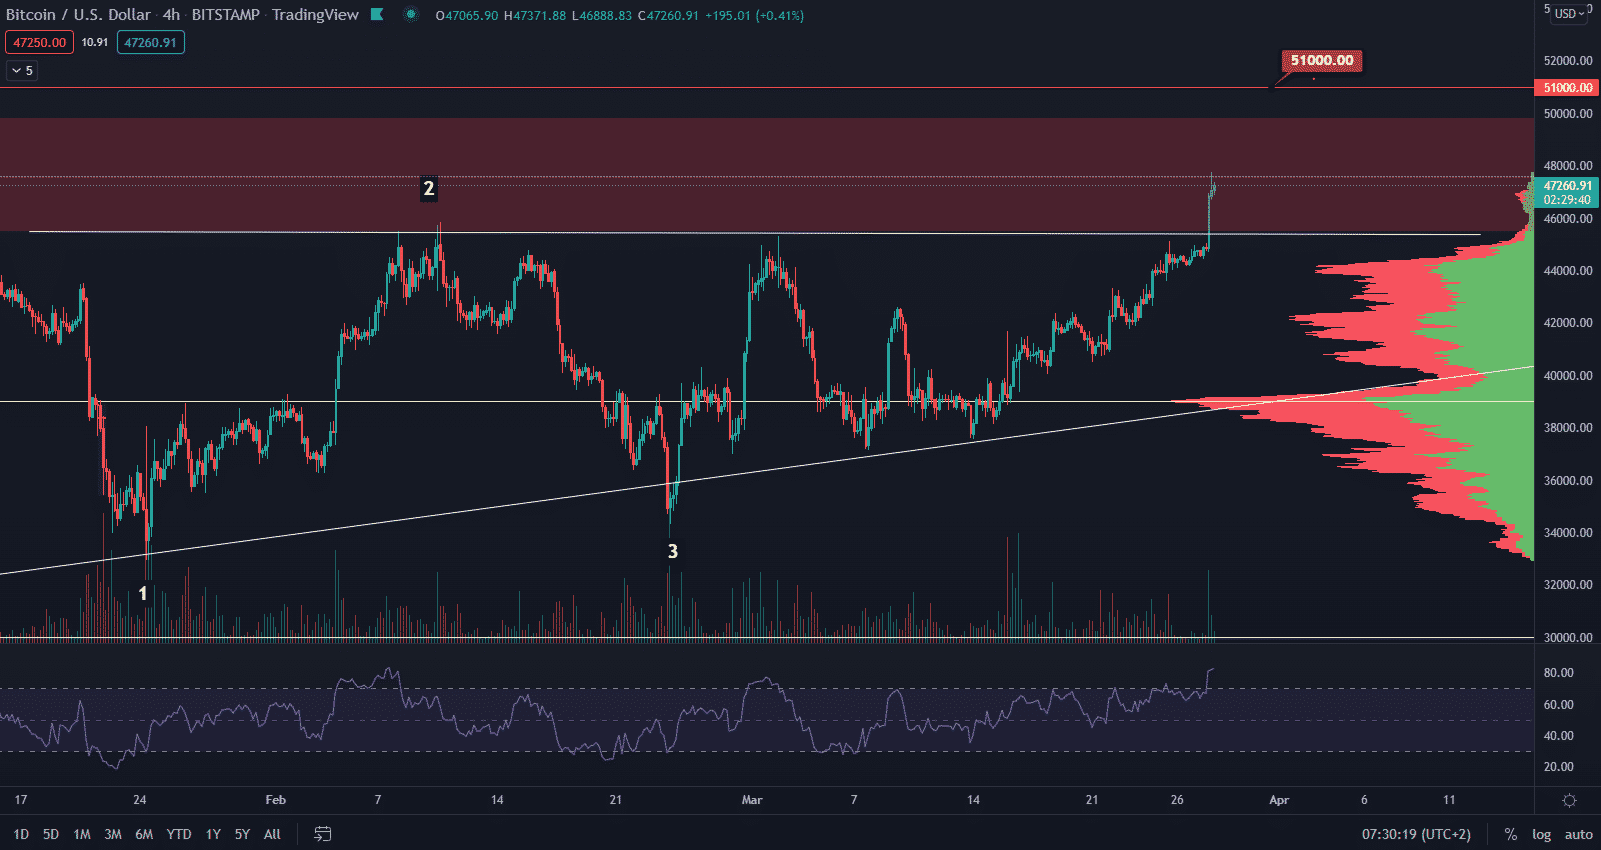The width and height of the screenshot is (1601, 850).
Task: Click the teal flag icon beside TradingView
Action: click(377, 15)
